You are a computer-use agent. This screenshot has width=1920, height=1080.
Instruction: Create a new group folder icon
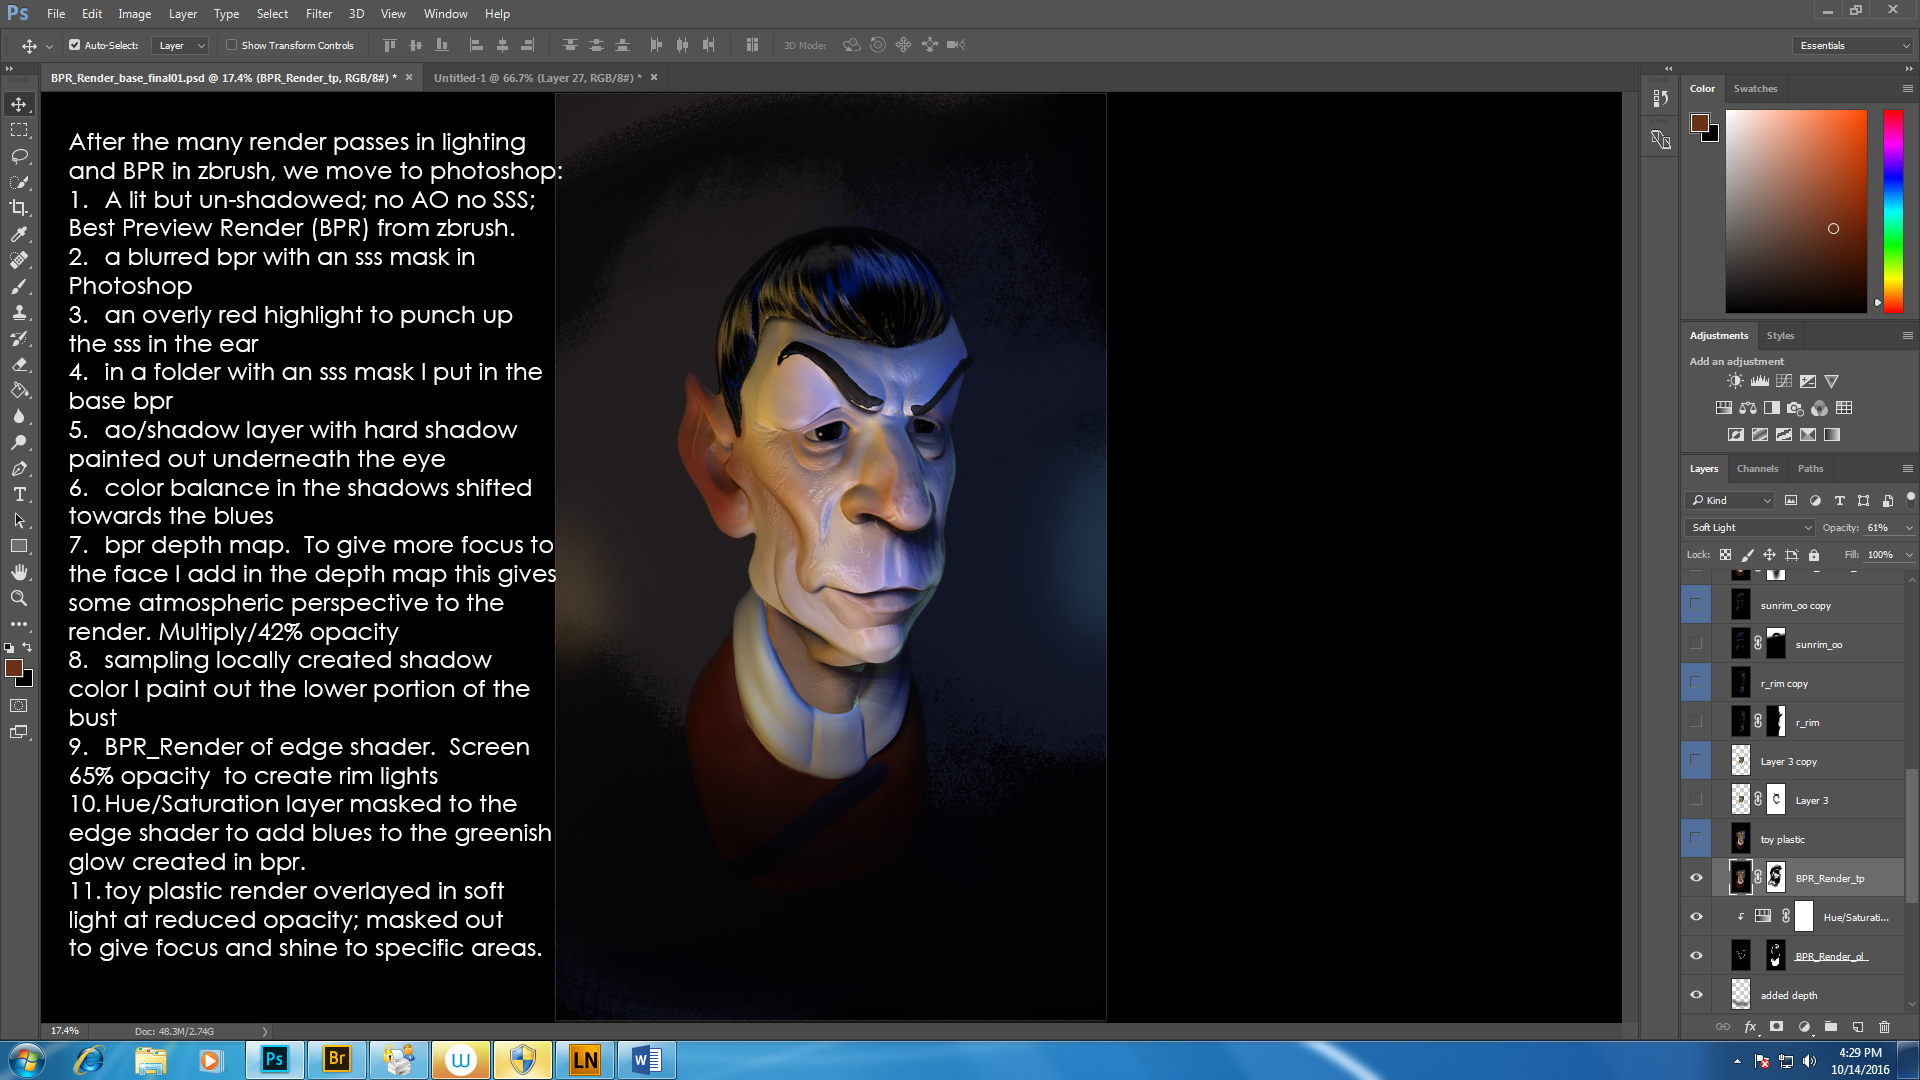click(x=1831, y=1027)
